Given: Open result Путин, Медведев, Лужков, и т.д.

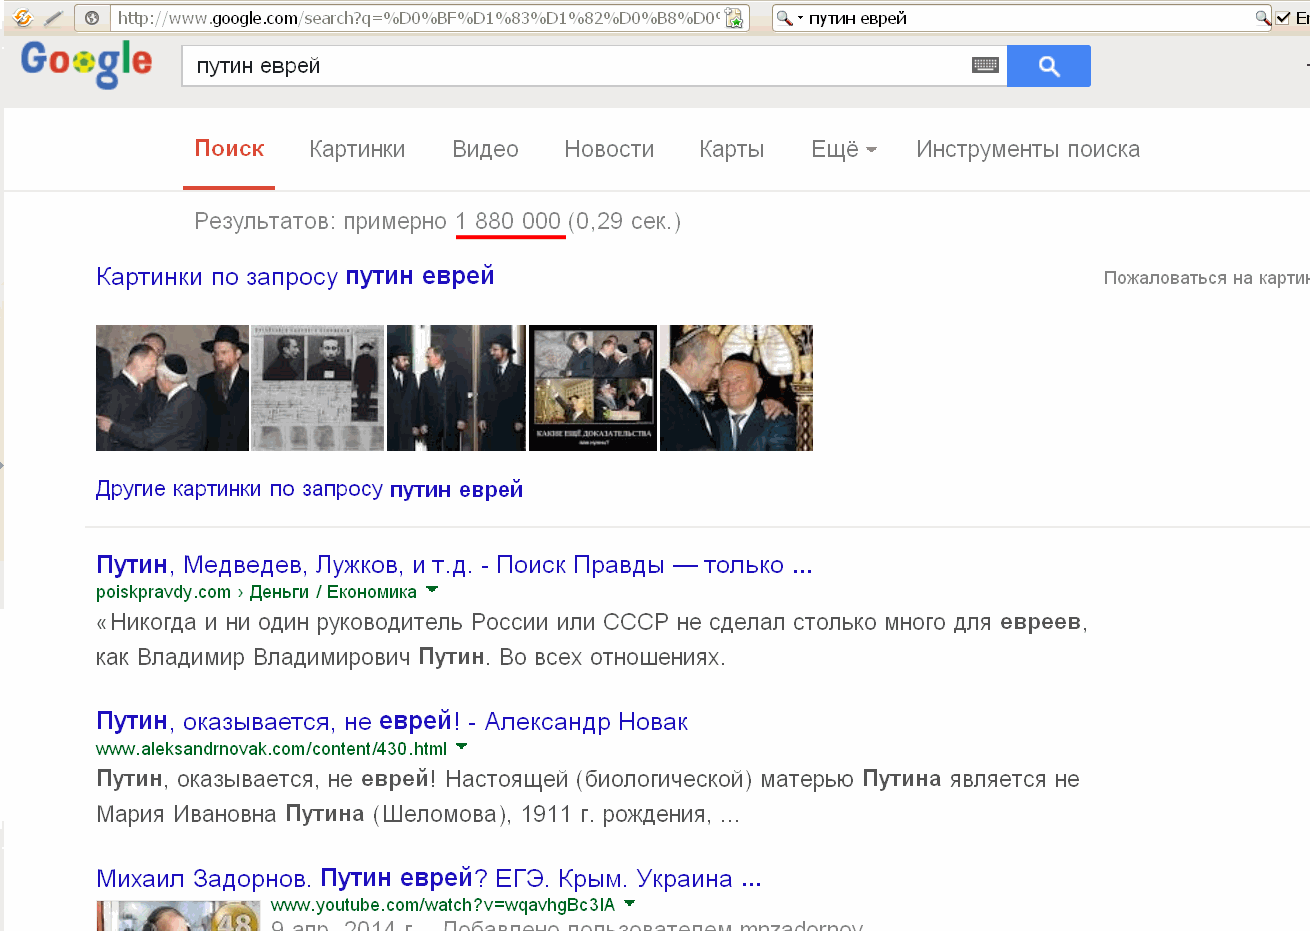Looking at the screenshot, I should (454, 565).
